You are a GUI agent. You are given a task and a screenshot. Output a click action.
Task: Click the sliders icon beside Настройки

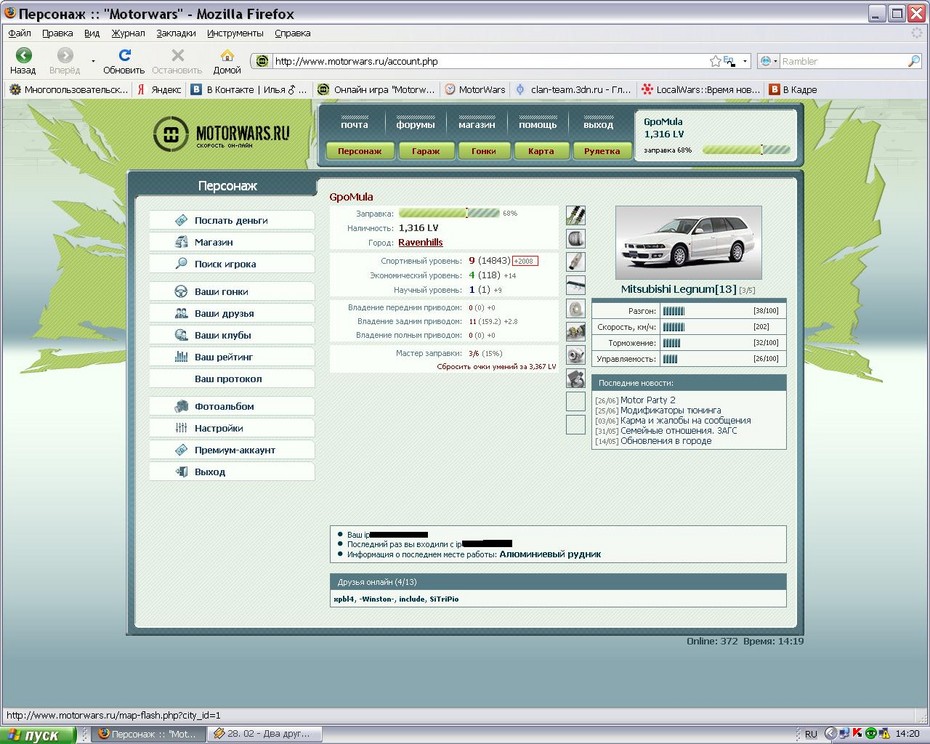tap(181, 428)
